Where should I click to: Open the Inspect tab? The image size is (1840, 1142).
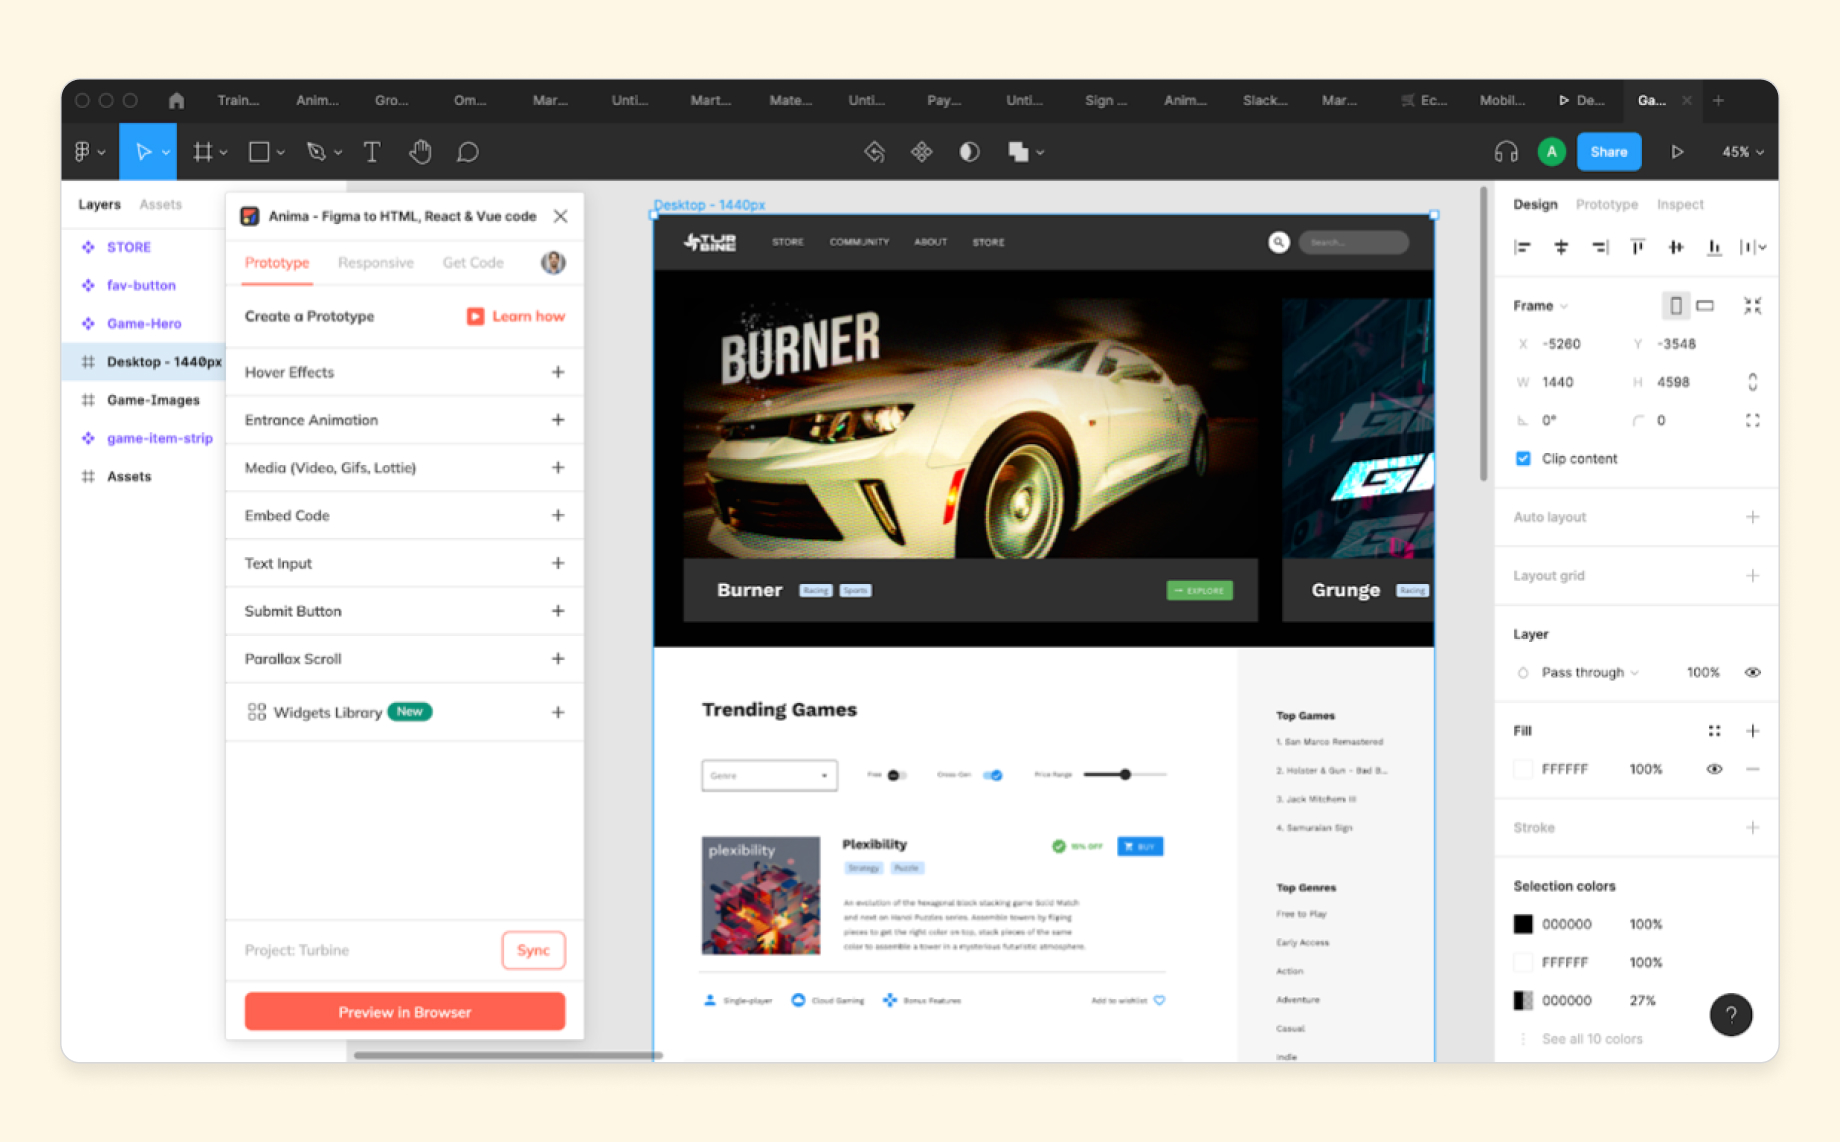click(x=1679, y=205)
